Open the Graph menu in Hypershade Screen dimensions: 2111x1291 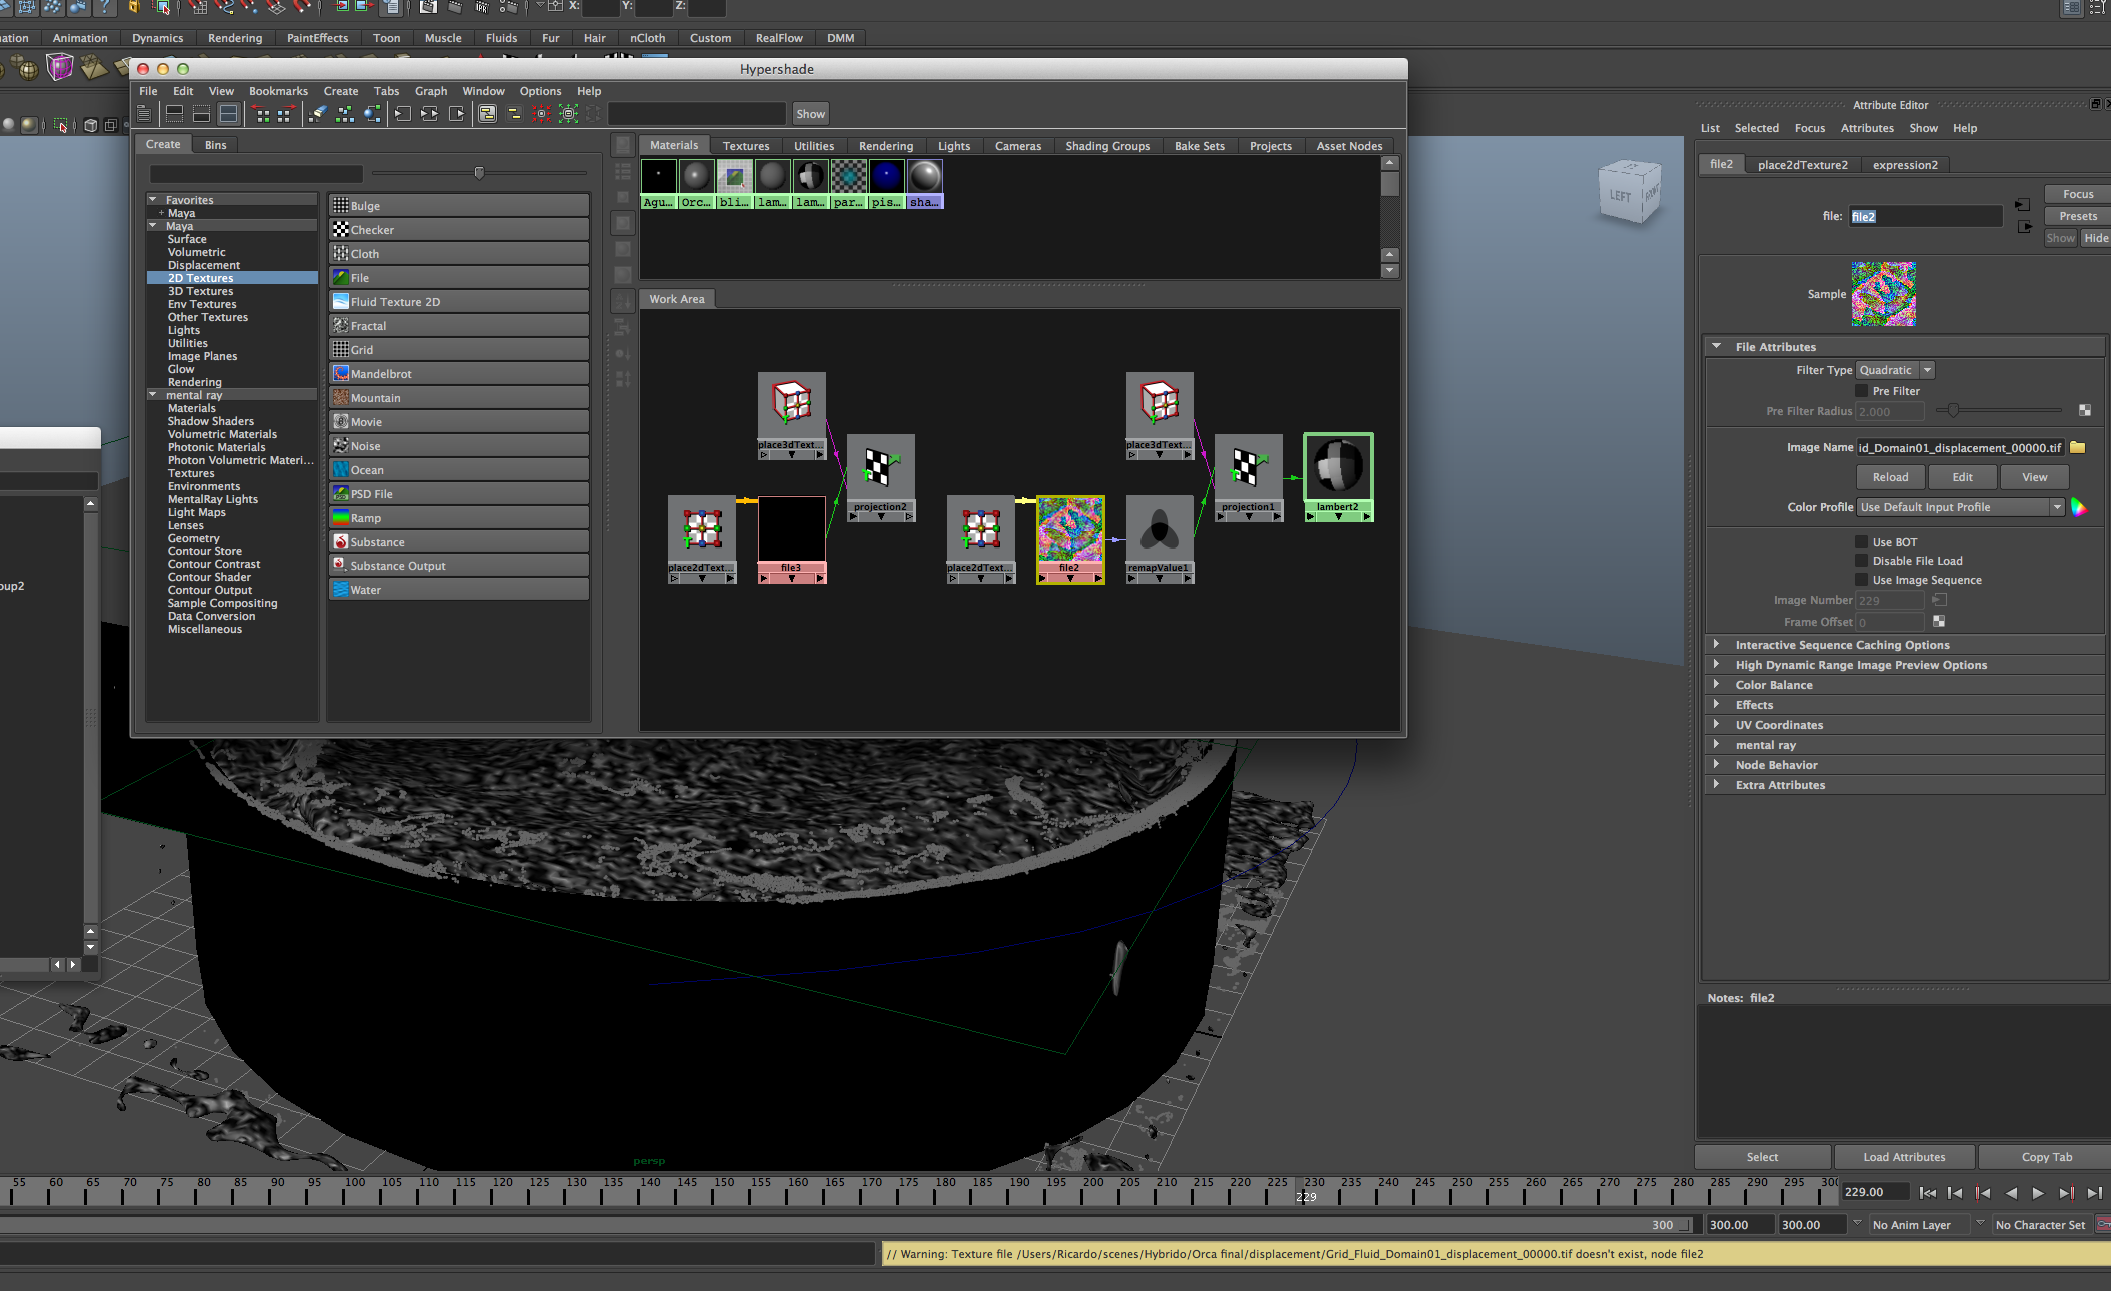pyautogui.click(x=431, y=91)
